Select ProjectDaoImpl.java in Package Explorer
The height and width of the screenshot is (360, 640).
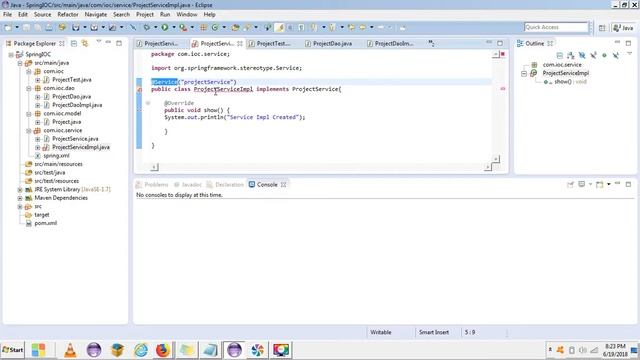[77, 105]
